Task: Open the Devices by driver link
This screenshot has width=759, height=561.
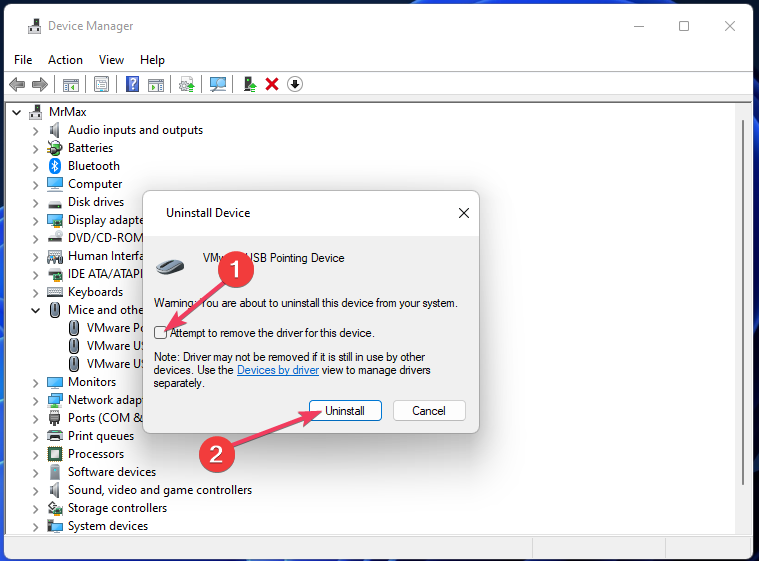Action: (278, 370)
